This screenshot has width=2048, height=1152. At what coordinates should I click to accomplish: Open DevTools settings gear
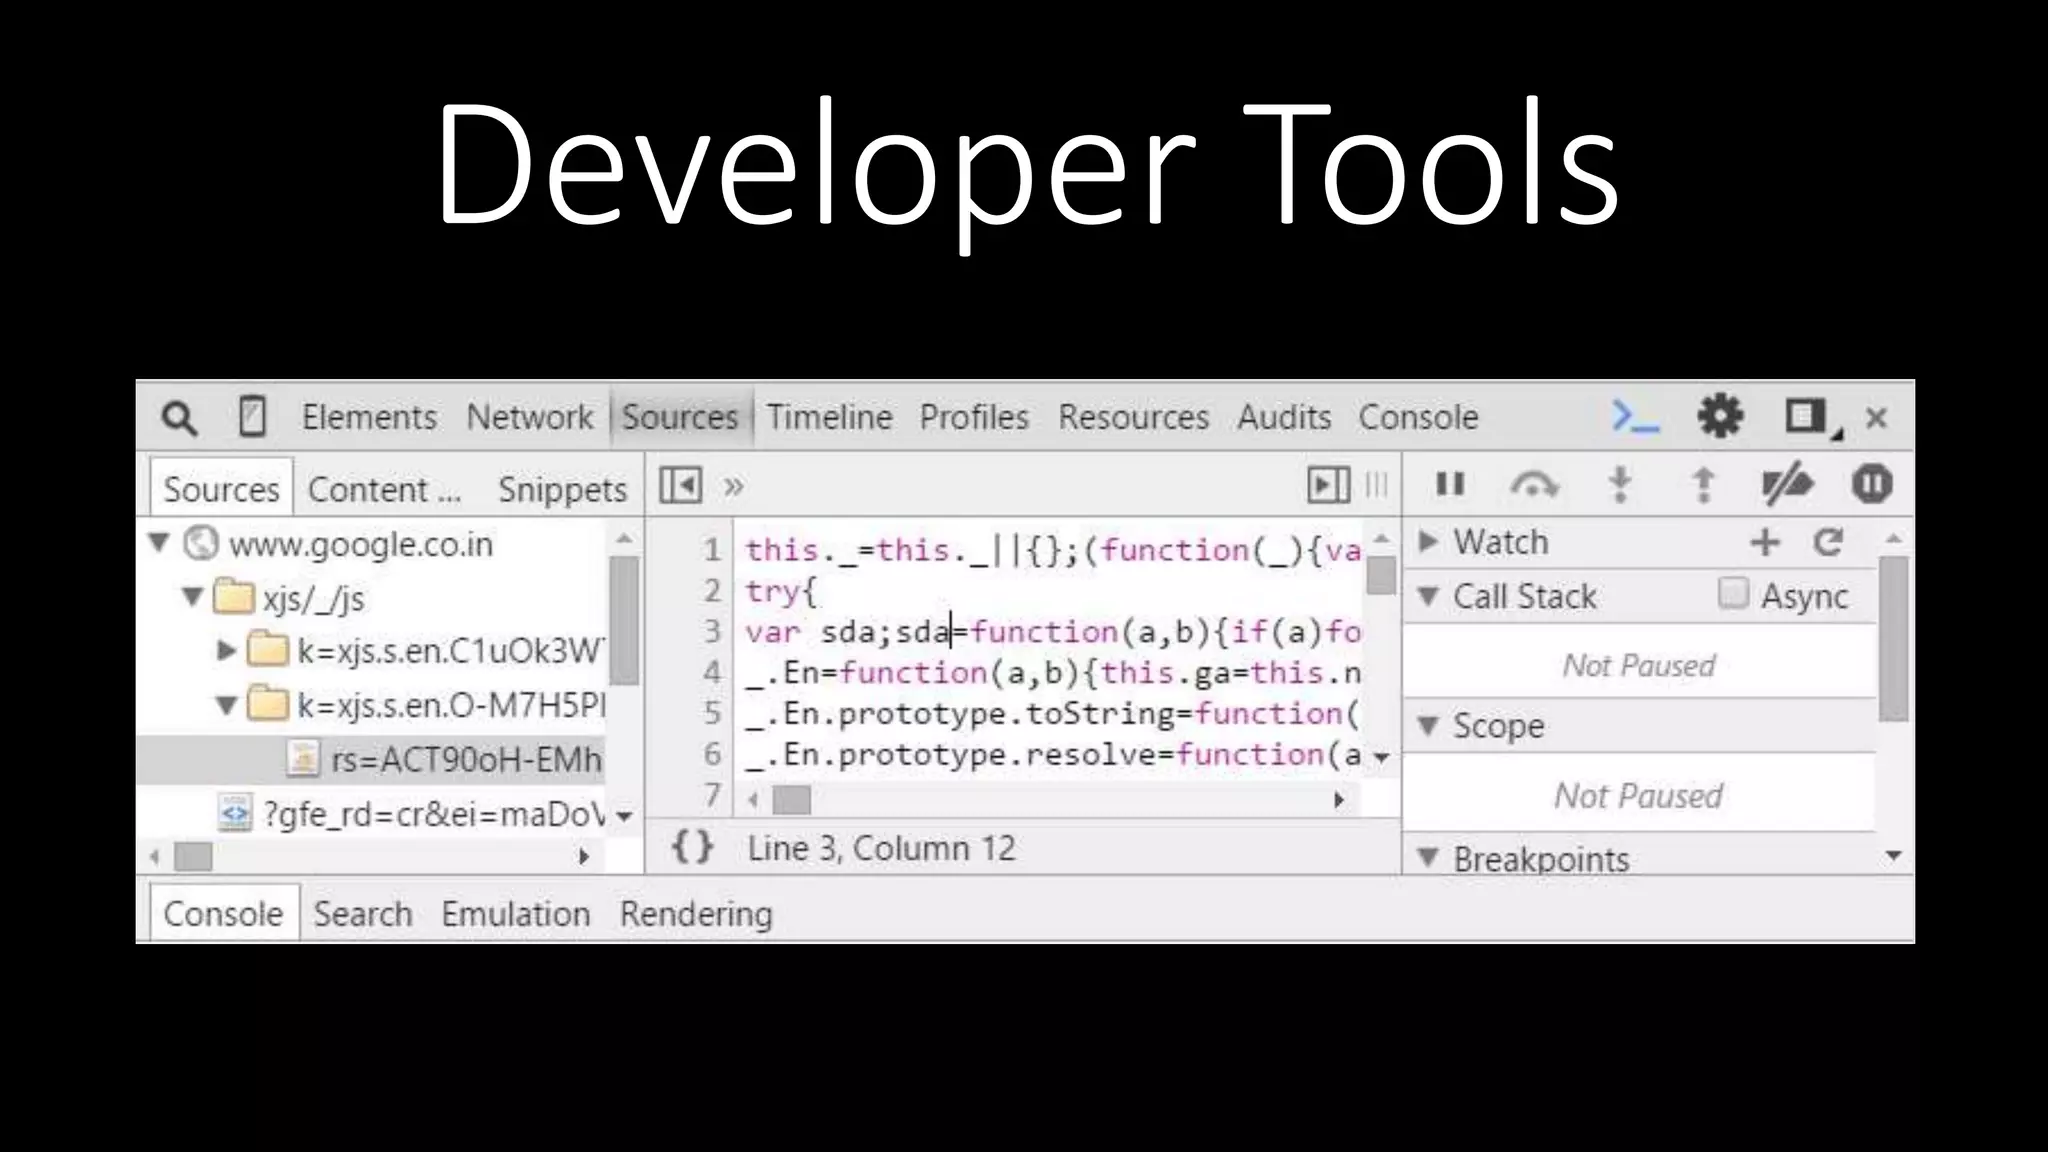[1720, 416]
